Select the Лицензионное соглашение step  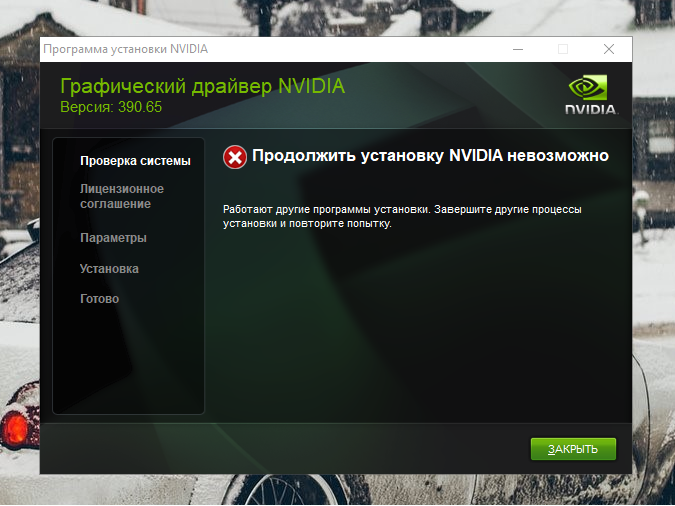[122, 196]
